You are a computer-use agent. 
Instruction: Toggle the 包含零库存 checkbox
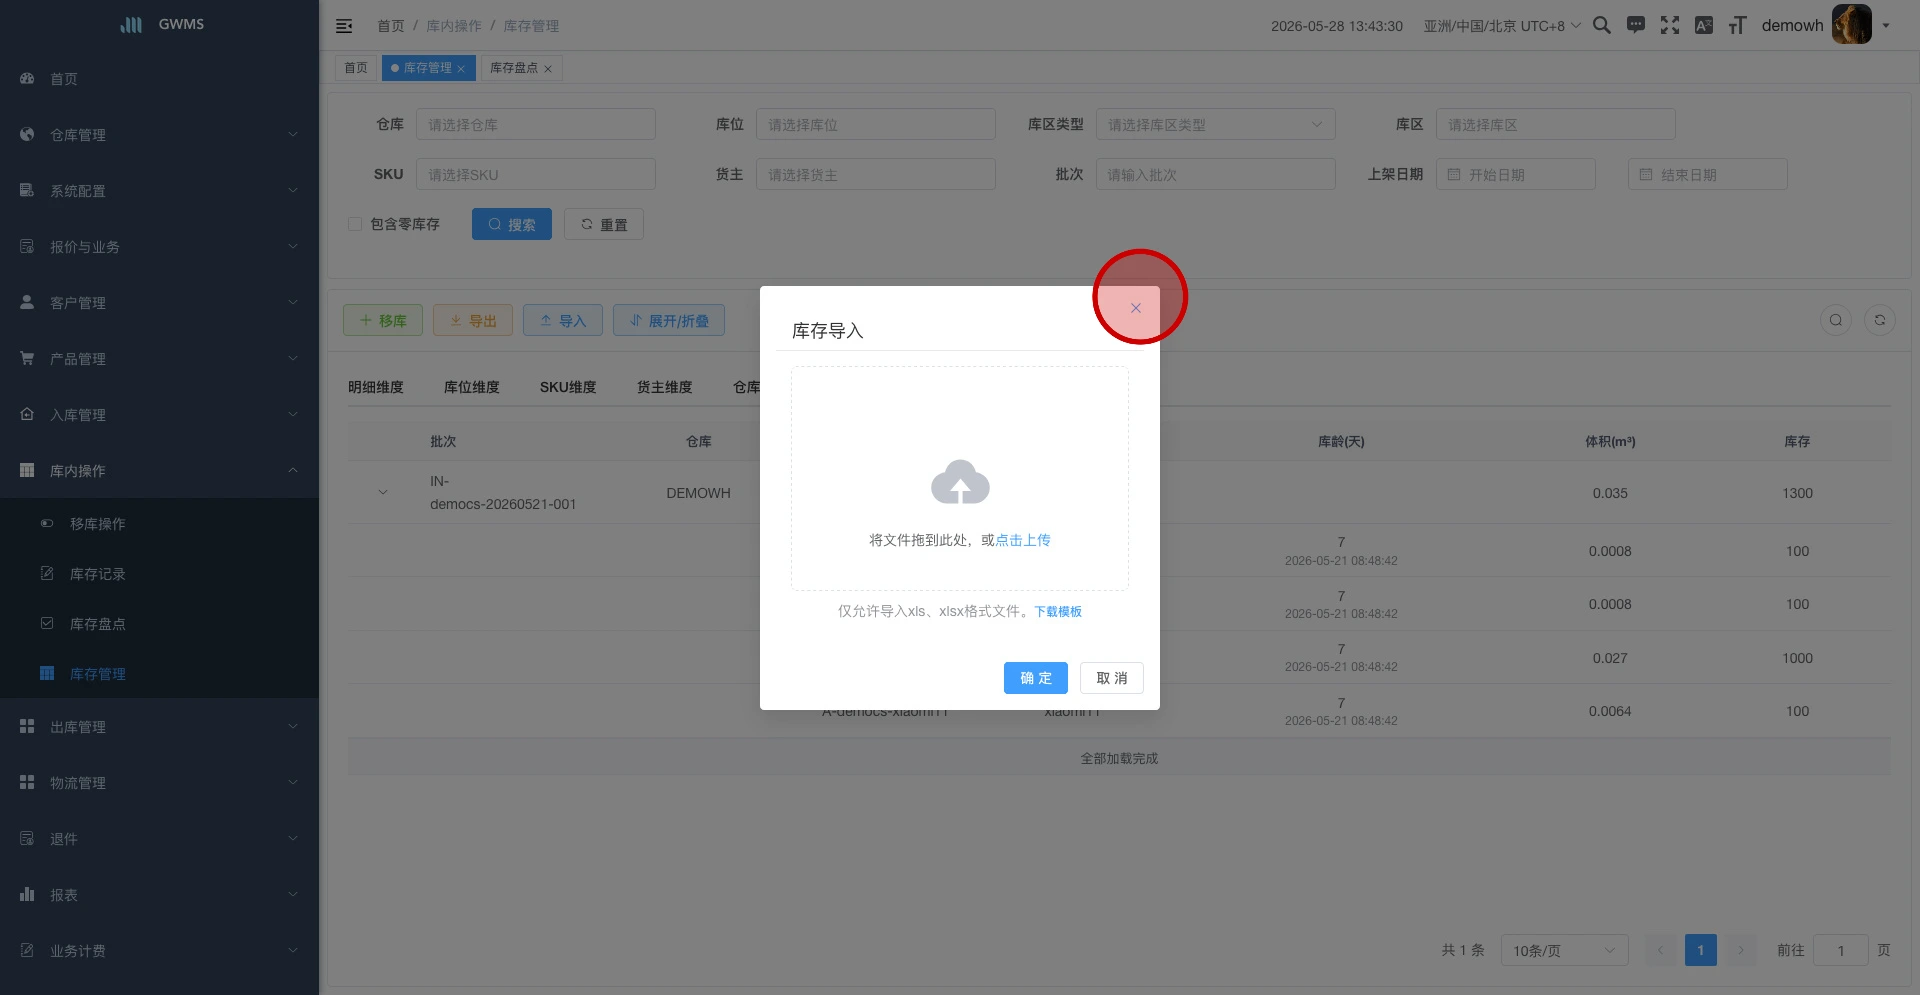click(x=355, y=224)
